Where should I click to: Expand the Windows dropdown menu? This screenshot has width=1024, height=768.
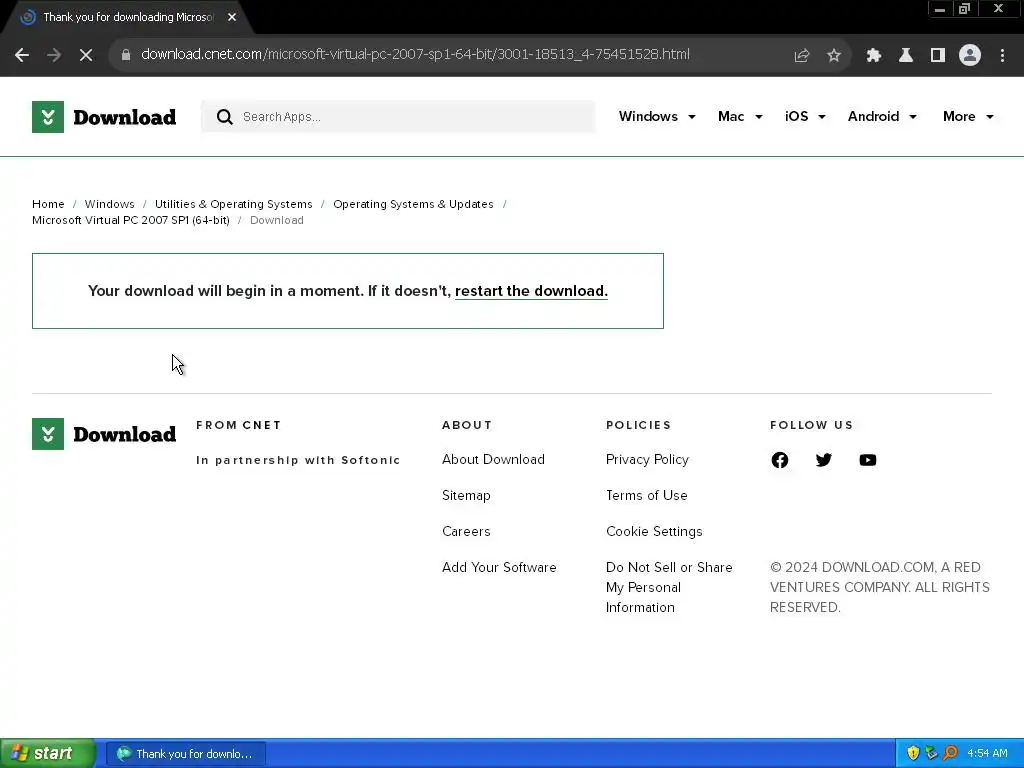pos(657,116)
